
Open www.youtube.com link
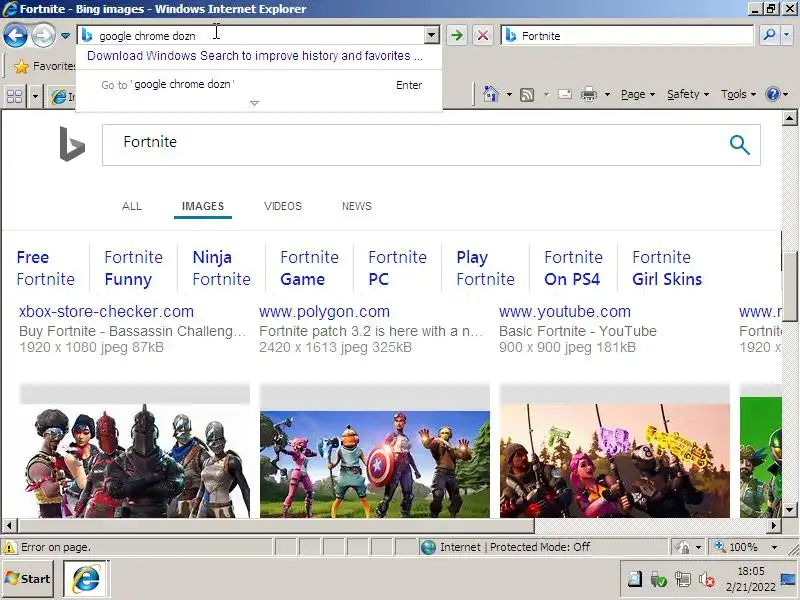(x=565, y=311)
